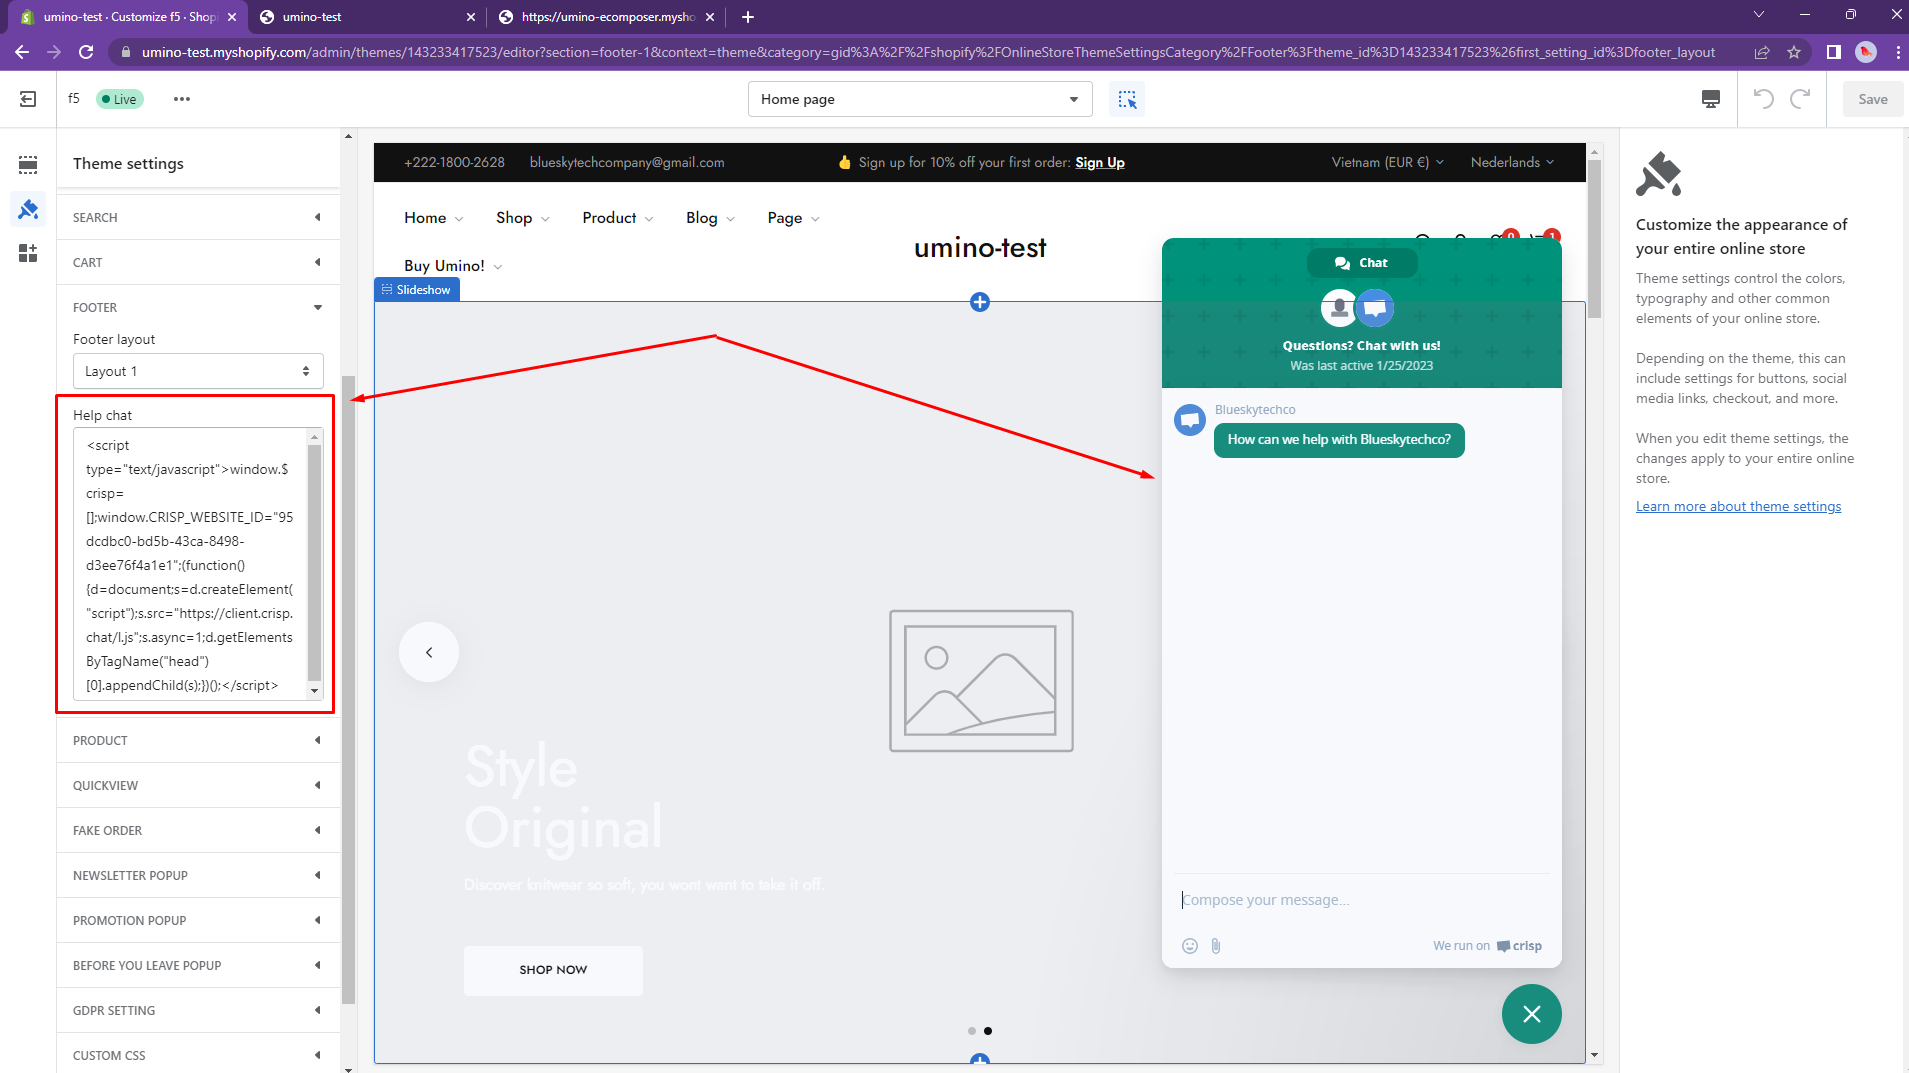Viewport: 1909px width, 1073px height.
Task: Select the first slideshow pagination dot
Action: [x=972, y=1031]
